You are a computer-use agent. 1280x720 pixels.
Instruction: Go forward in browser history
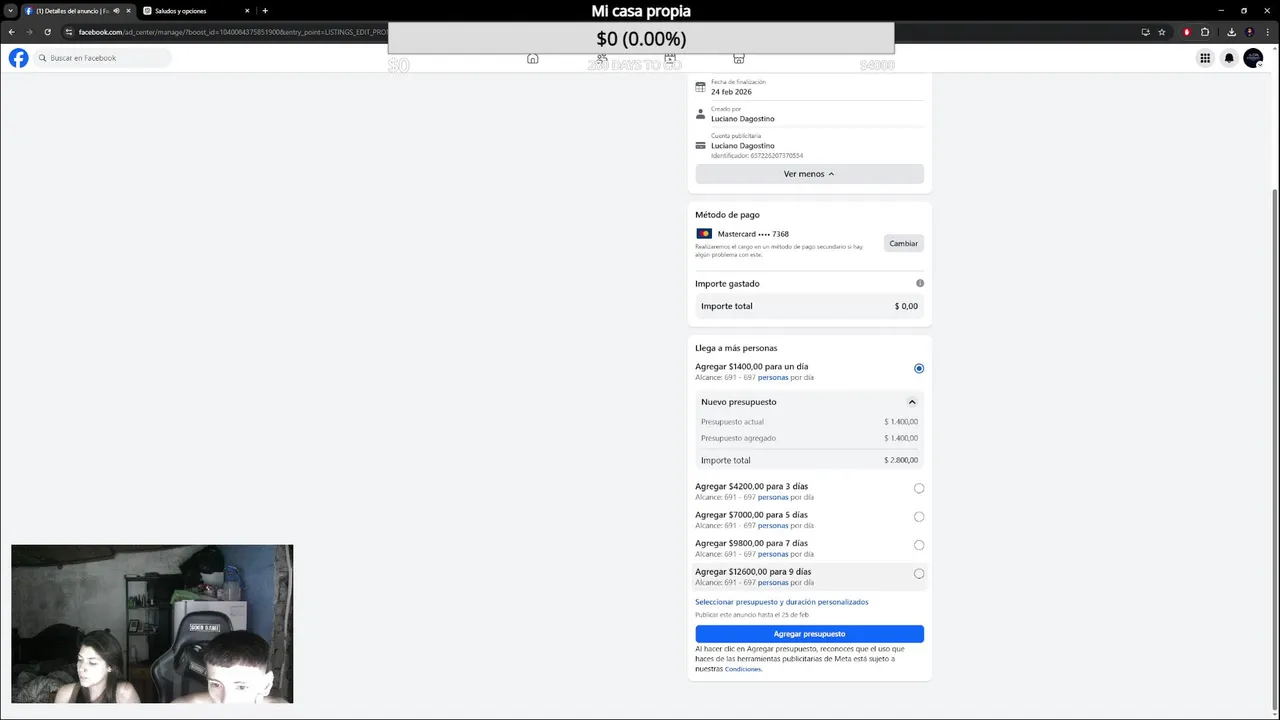pos(29,32)
